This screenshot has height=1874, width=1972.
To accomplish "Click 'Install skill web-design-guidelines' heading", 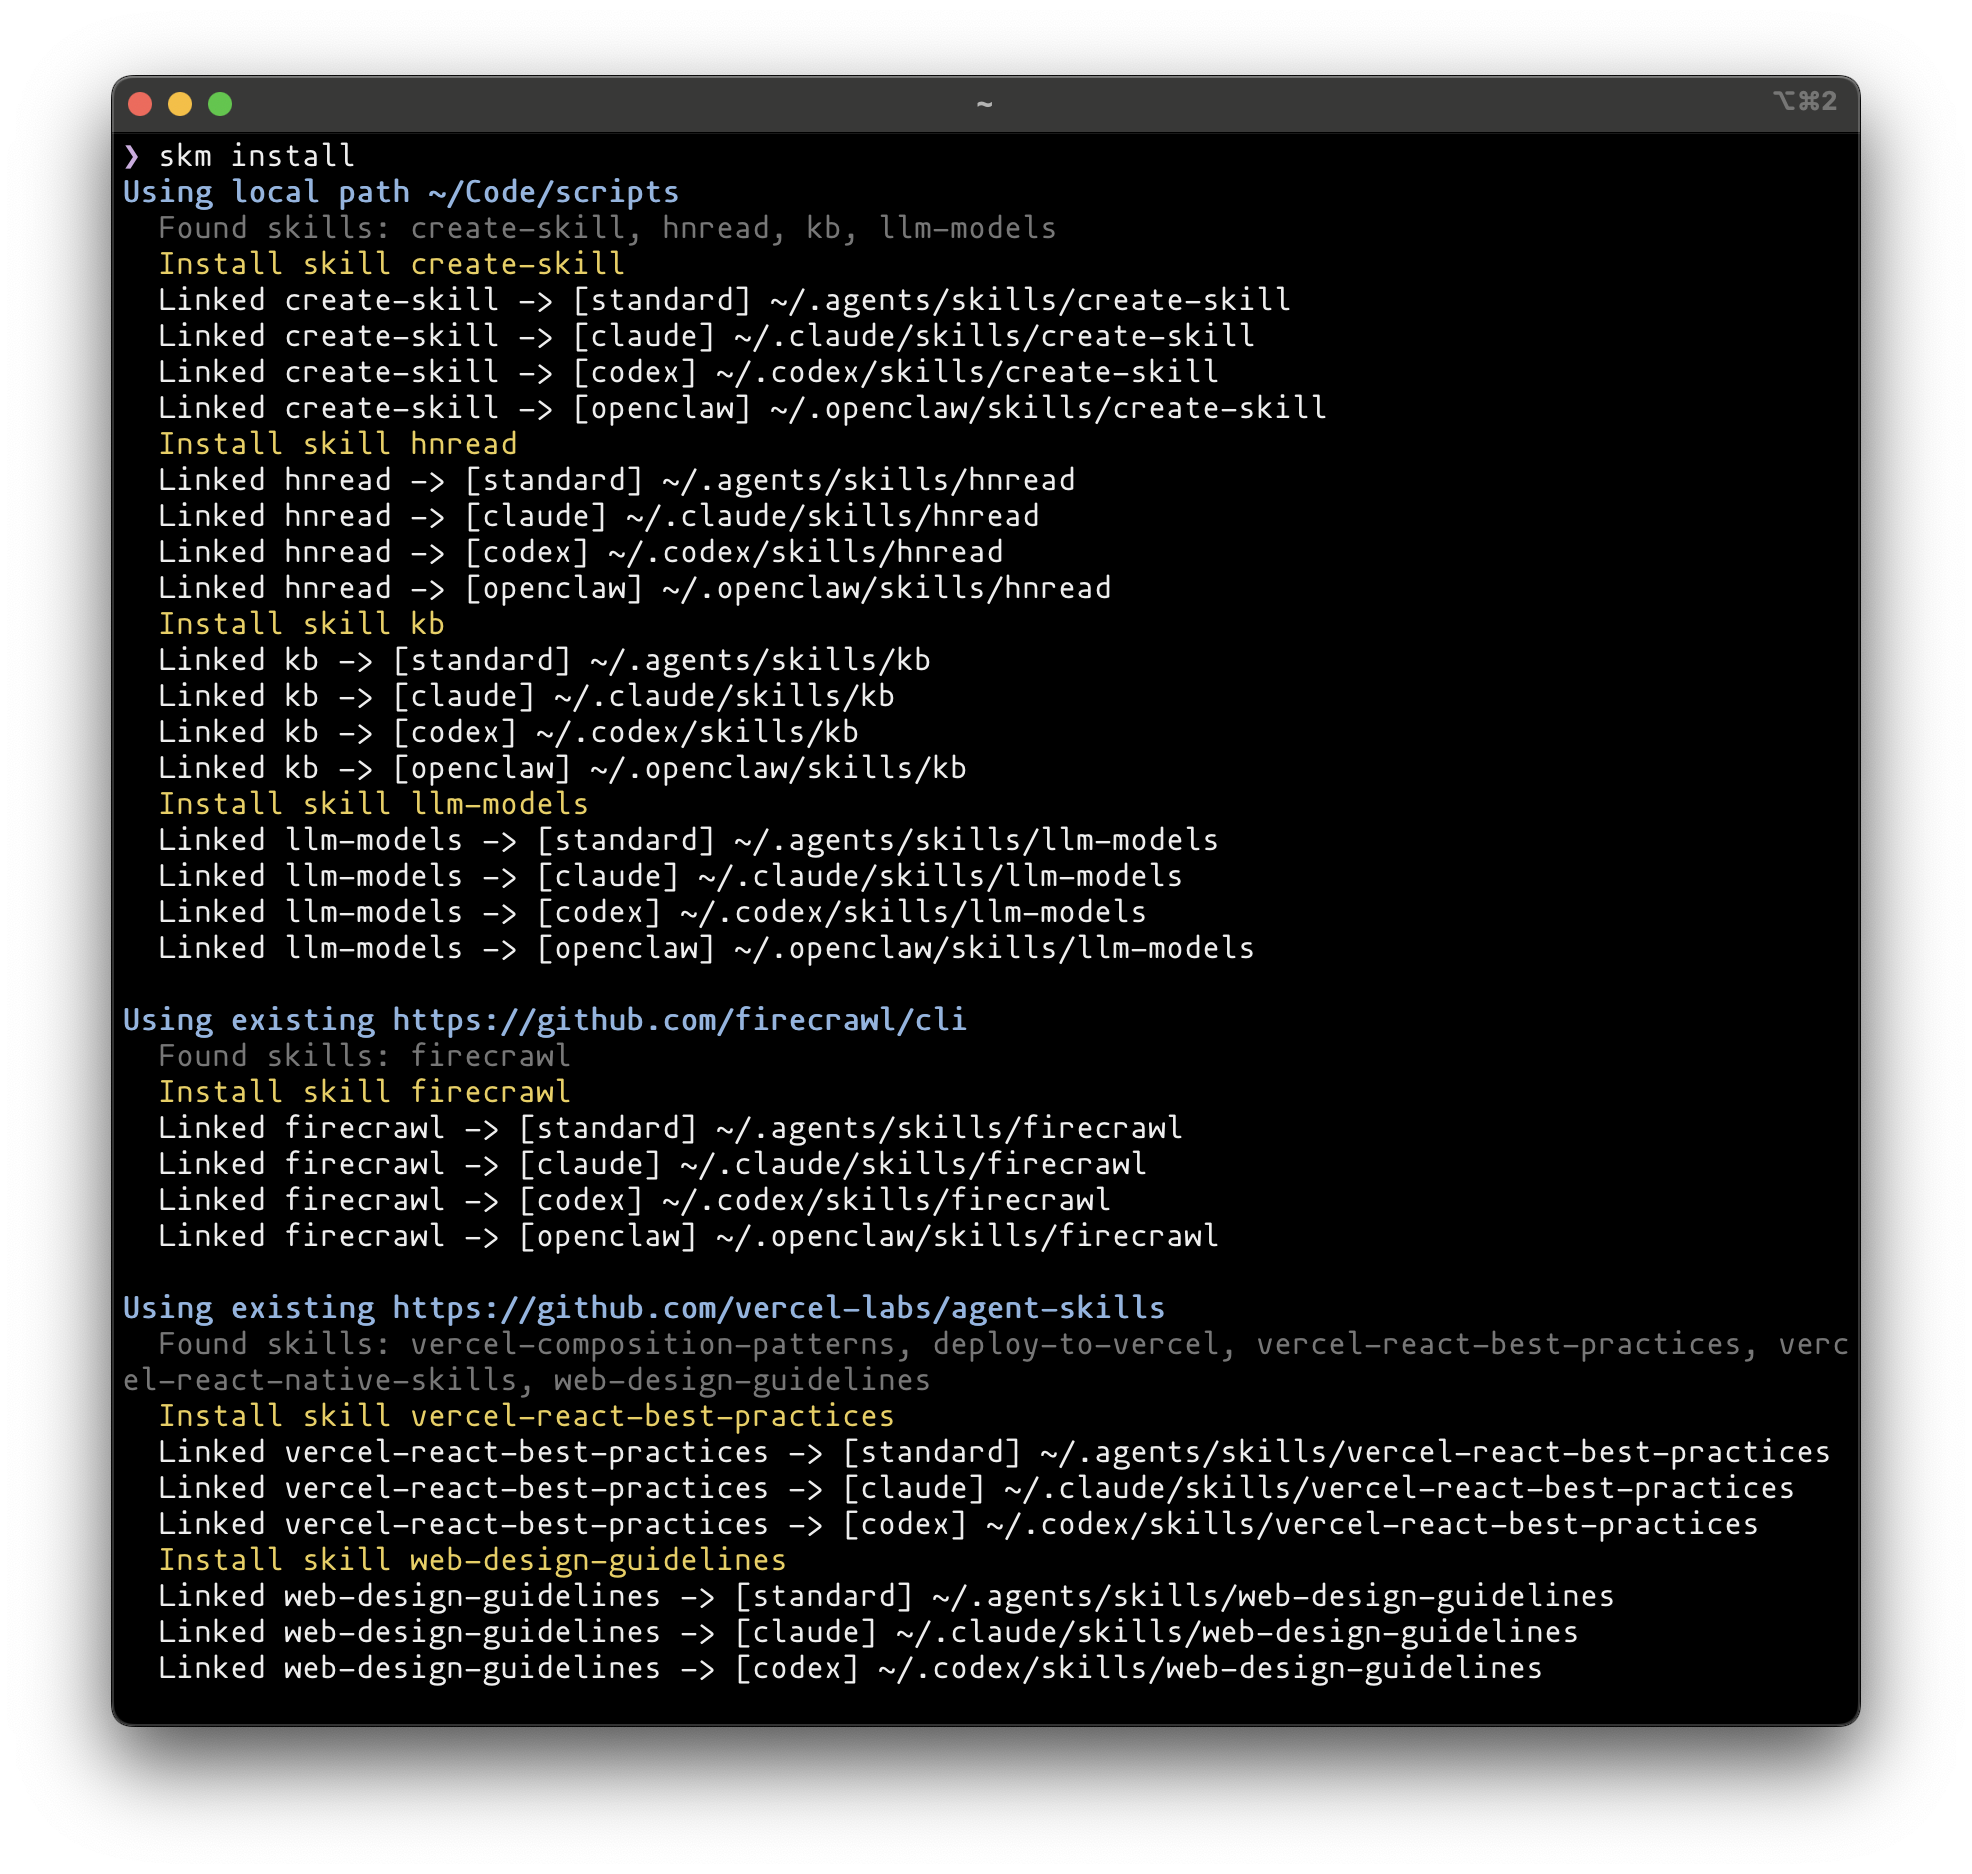I will [472, 1560].
